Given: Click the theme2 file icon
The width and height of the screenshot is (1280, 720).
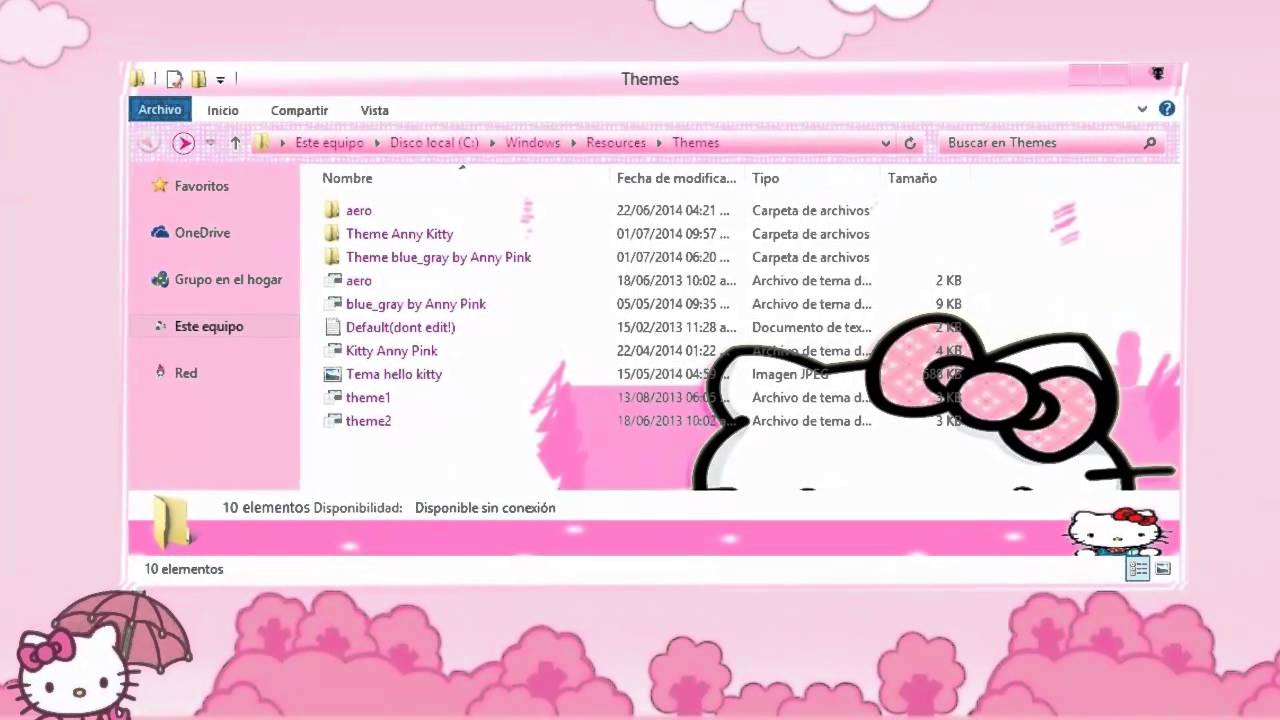Looking at the screenshot, I should pyautogui.click(x=332, y=421).
